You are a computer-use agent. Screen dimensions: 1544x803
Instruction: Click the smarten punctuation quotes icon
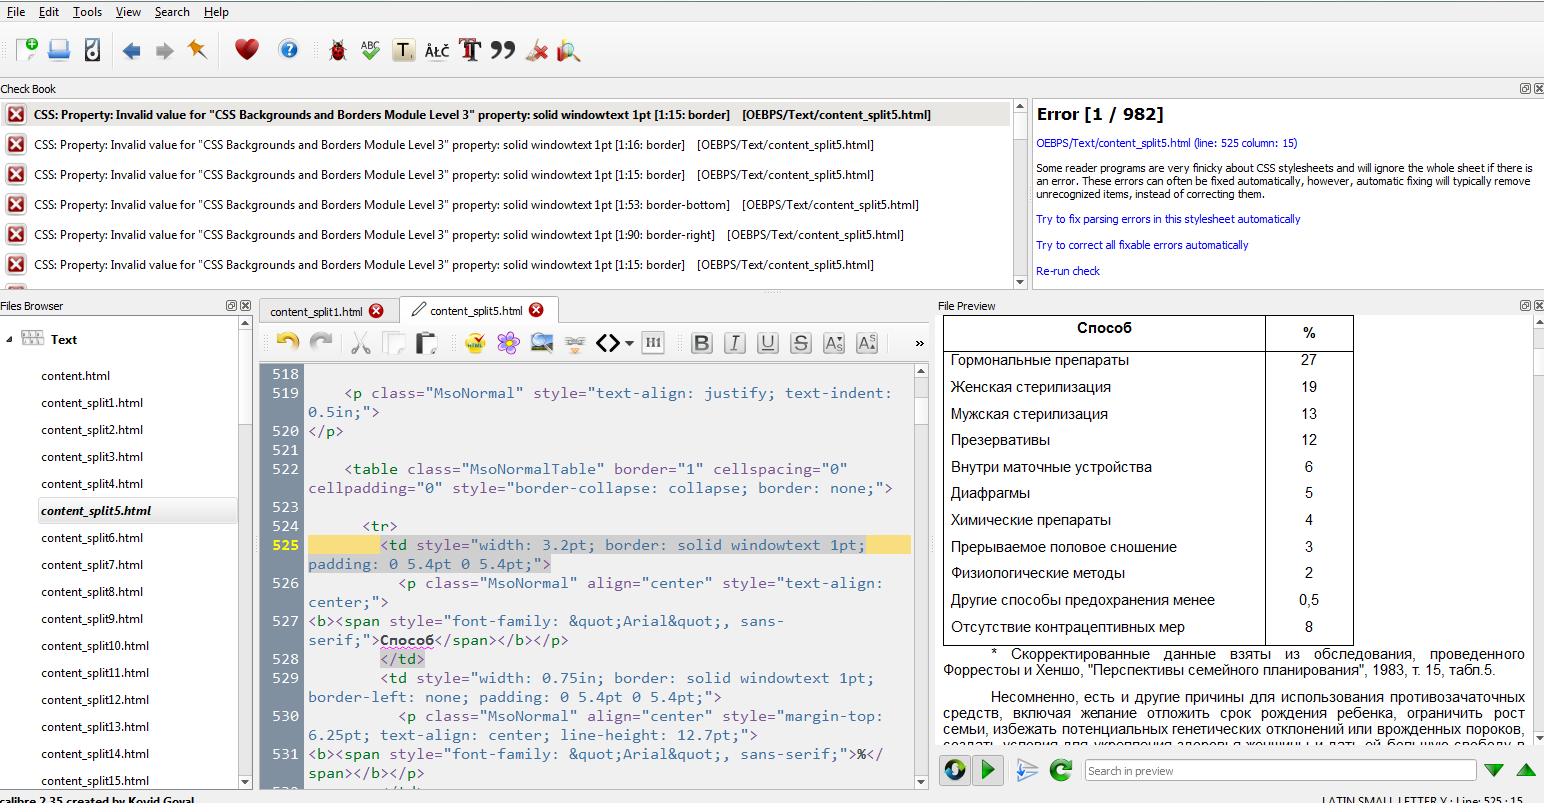(x=503, y=50)
